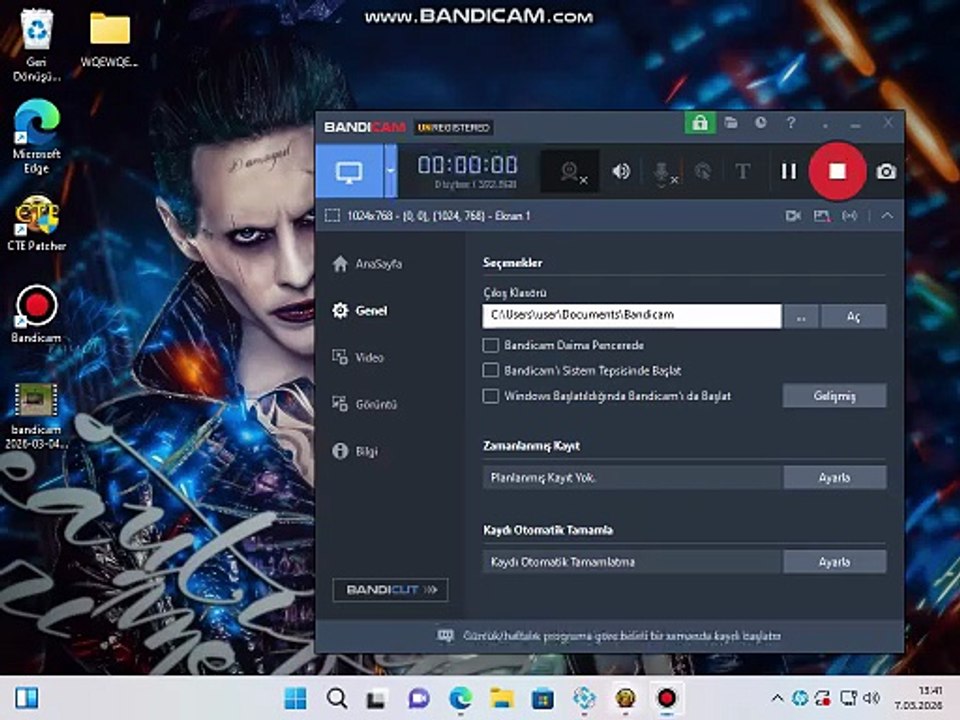Click the BANDICUT button
Screen dimensions: 960x720
click(390, 590)
